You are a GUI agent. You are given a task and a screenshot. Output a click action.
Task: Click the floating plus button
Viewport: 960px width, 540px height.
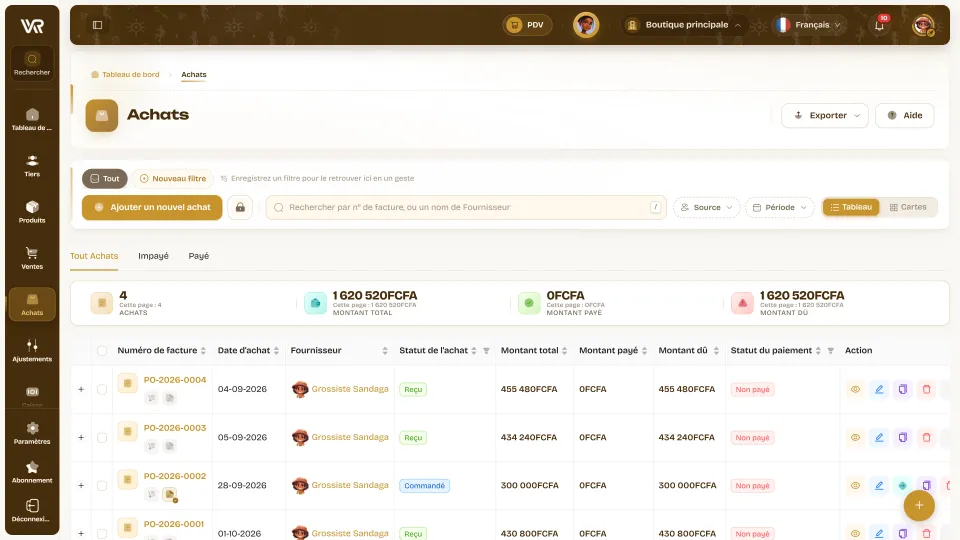tap(919, 505)
